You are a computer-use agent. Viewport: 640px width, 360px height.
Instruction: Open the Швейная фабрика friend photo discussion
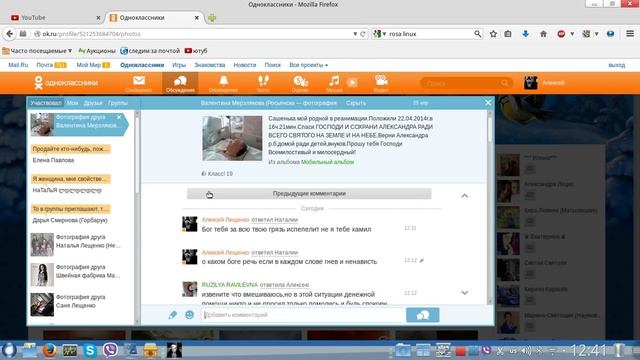76,274
